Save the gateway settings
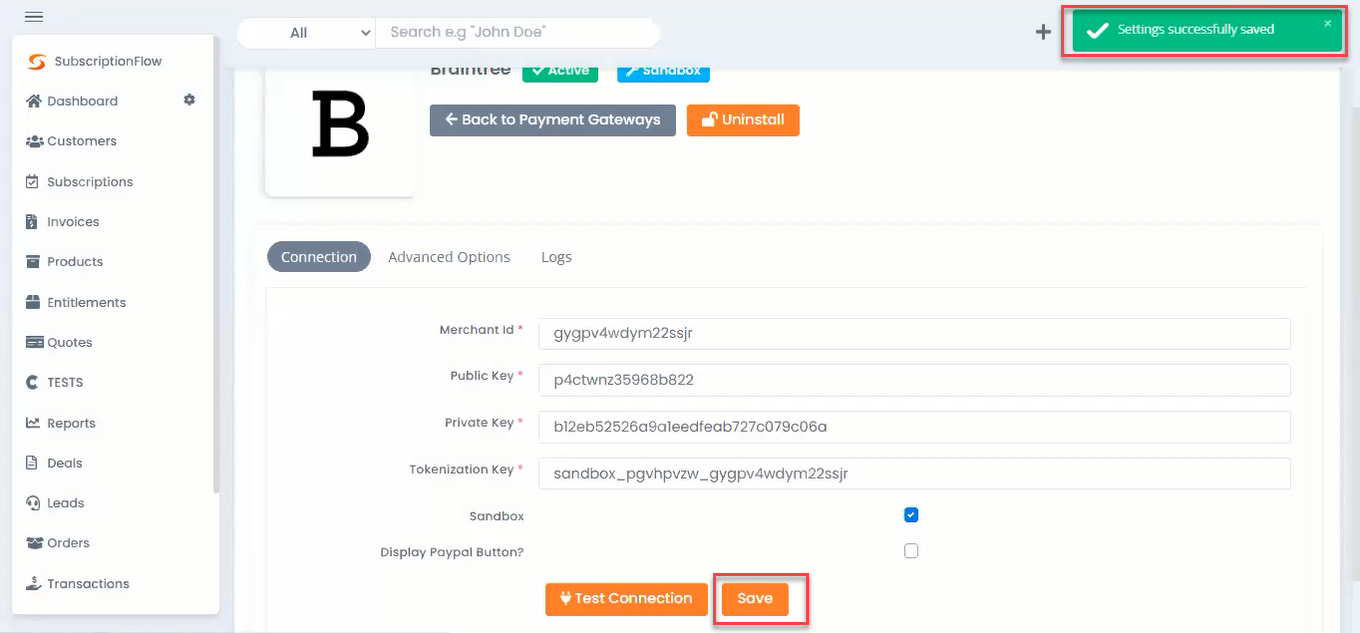 coord(755,599)
